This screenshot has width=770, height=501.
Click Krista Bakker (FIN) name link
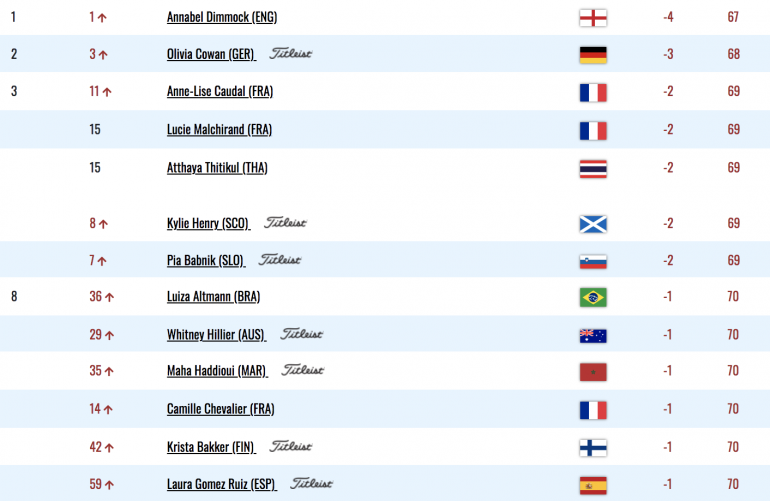211,447
